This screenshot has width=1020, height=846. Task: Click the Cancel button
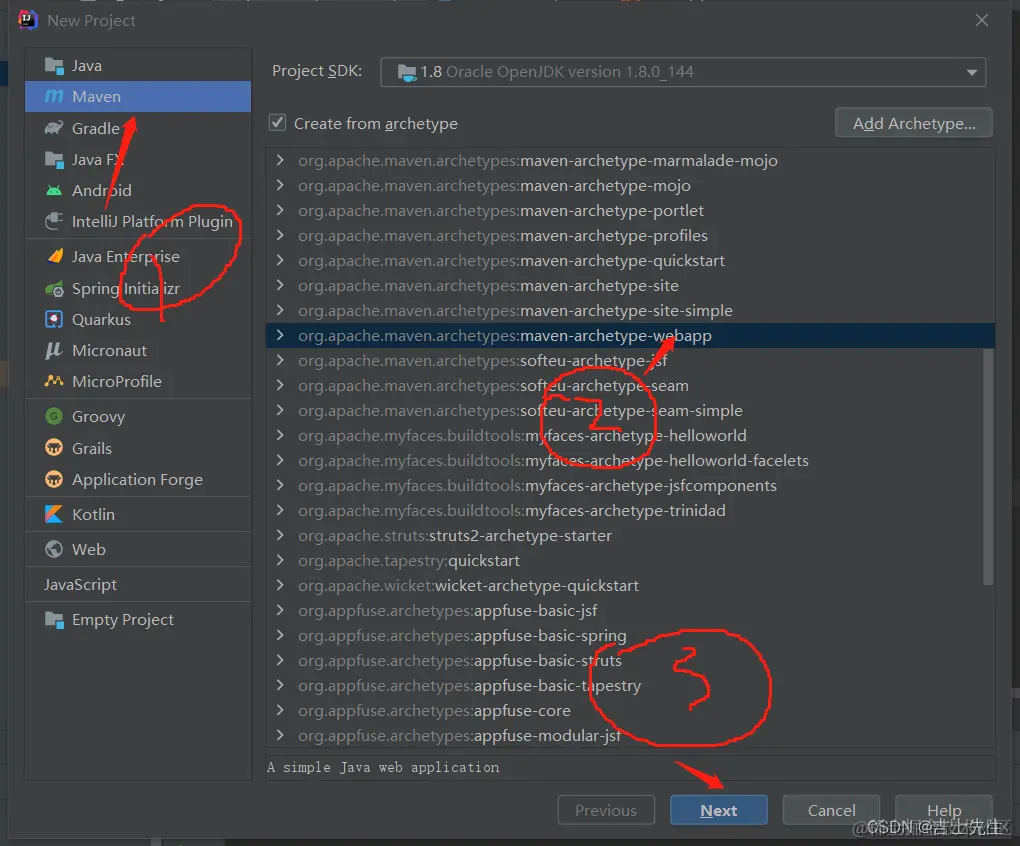coord(831,810)
